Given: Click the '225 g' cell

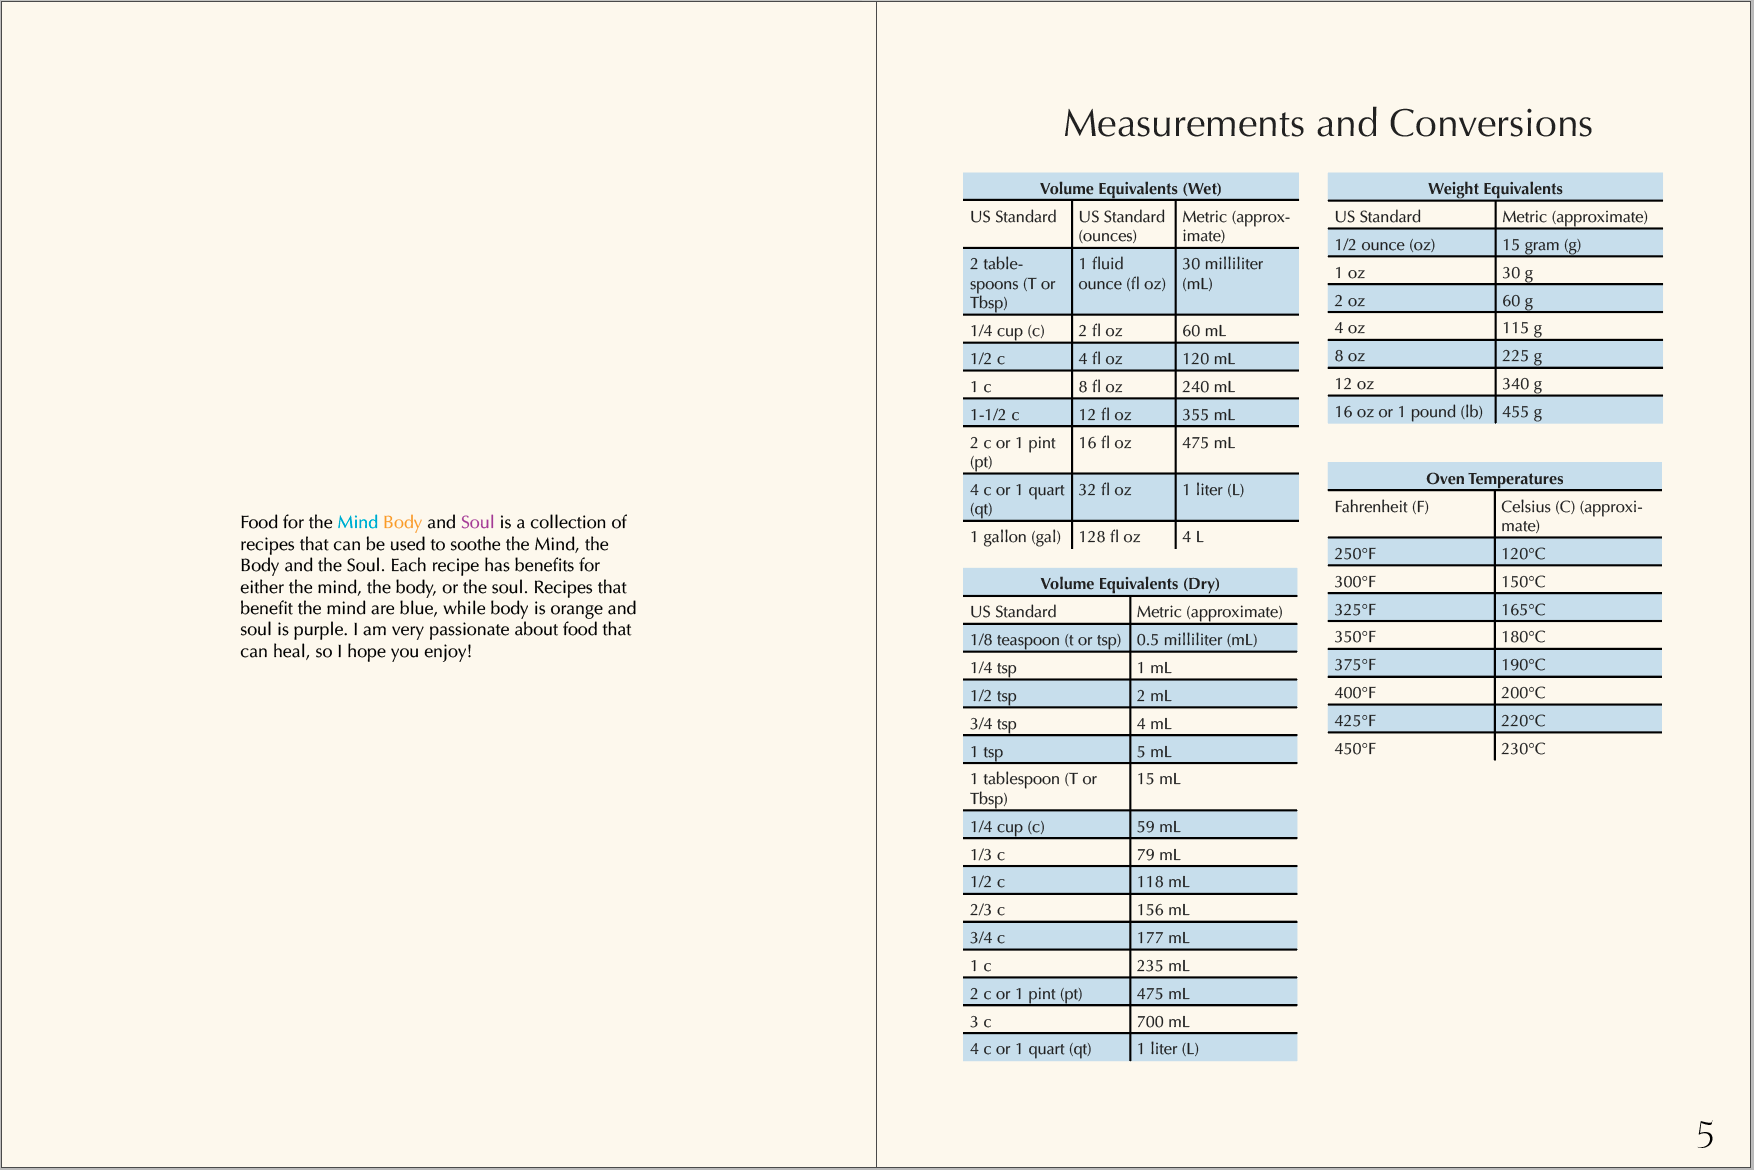Looking at the screenshot, I should [x=1579, y=355].
